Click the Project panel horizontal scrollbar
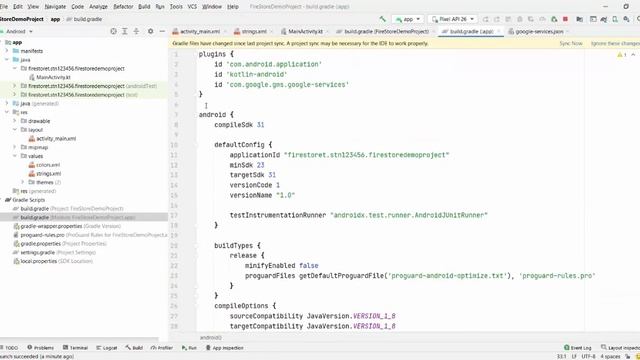Image resolution: width=640 pixels, height=360 pixels. click(x=79, y=339)
